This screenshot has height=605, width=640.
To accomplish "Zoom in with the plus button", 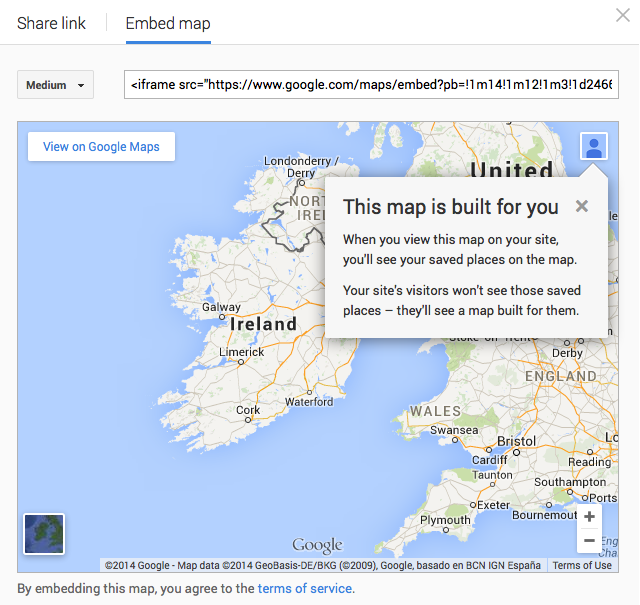I will pyautogui.click(x=589, y=517).
